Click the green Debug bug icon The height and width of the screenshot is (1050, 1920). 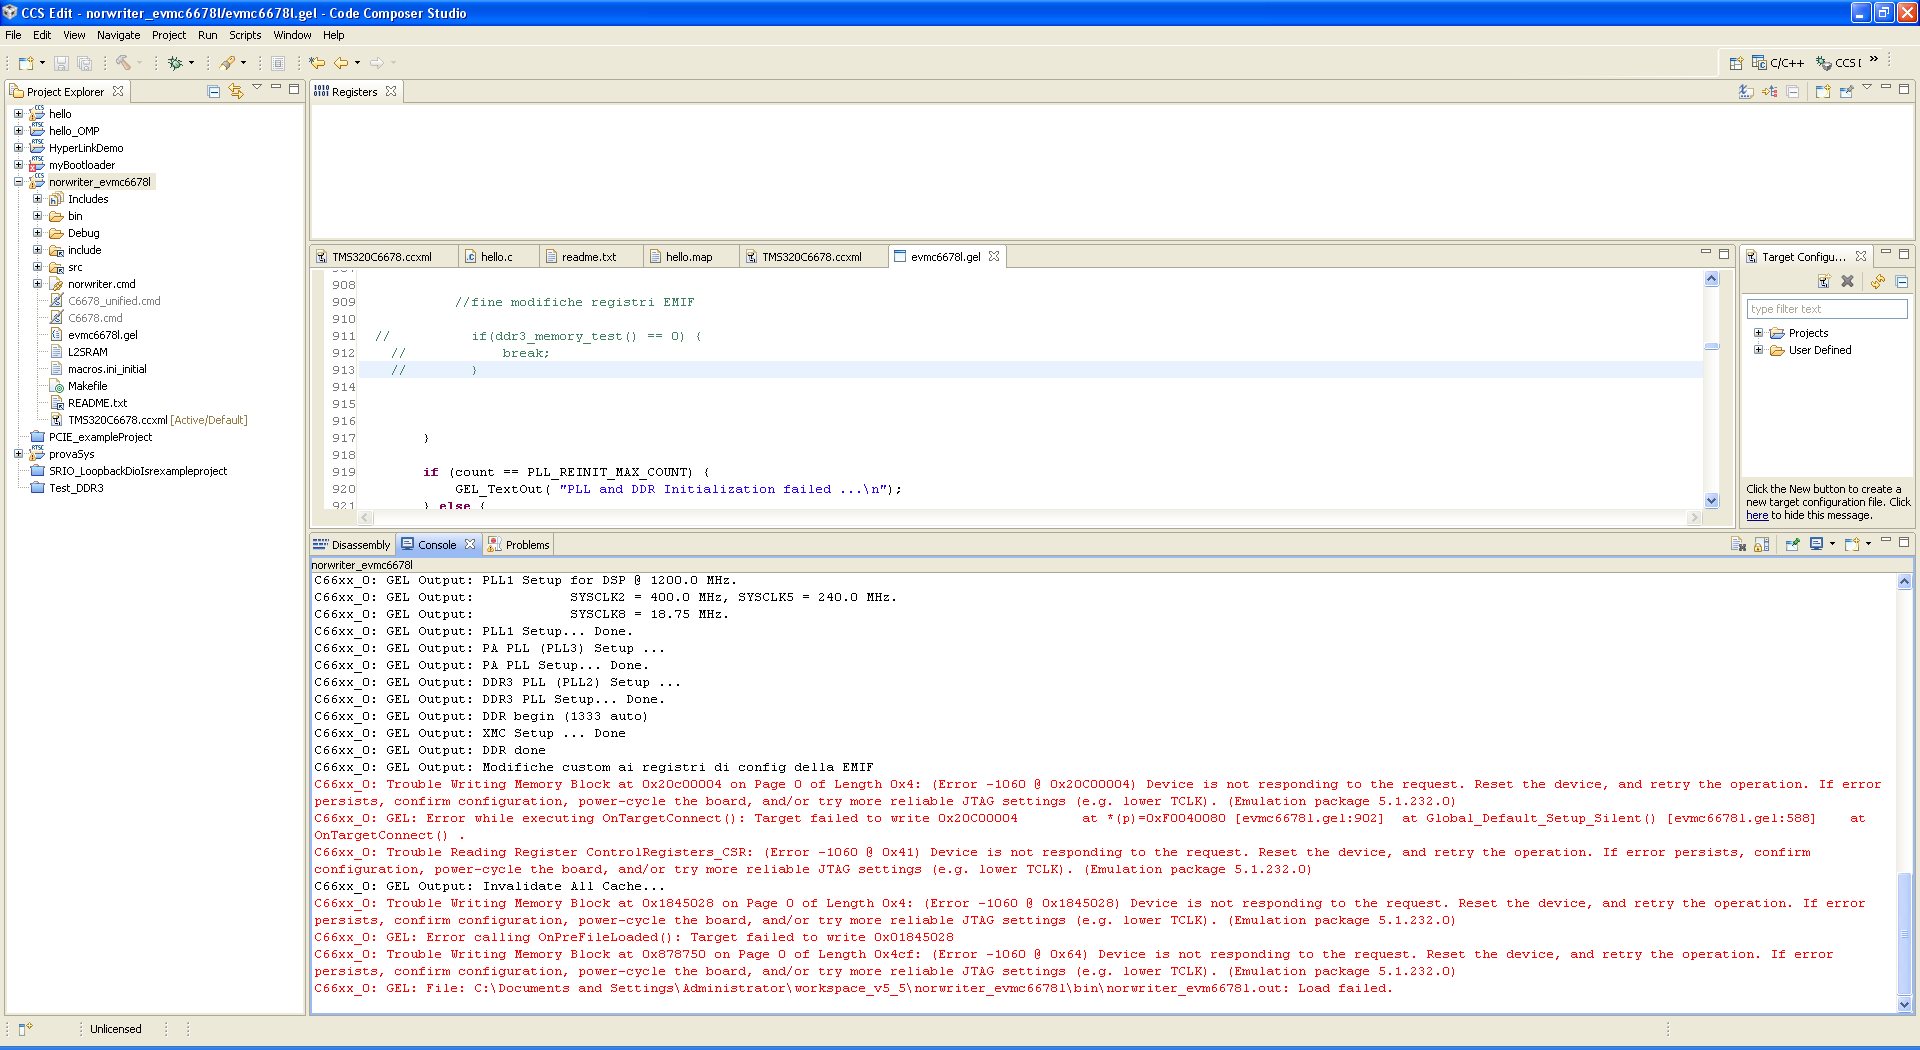(x=175, y=63)
